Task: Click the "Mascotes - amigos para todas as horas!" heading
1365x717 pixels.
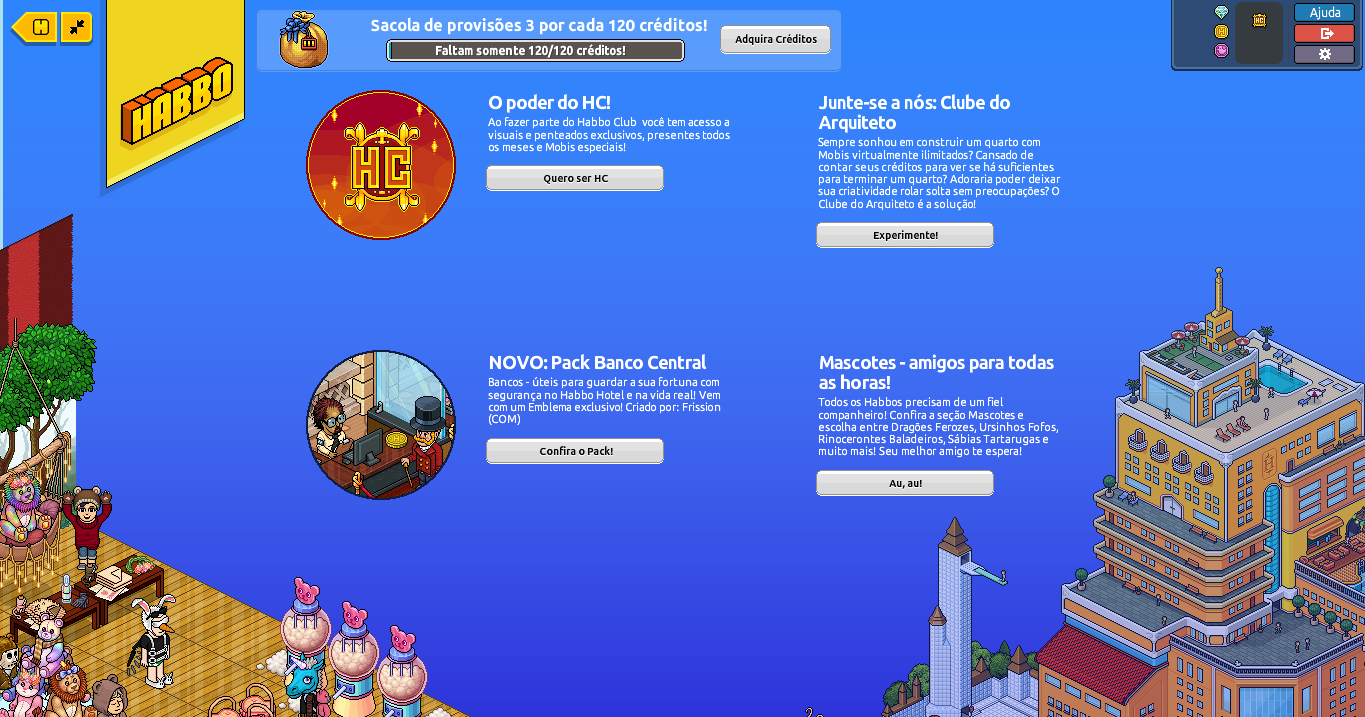Action: coord(936,372)
